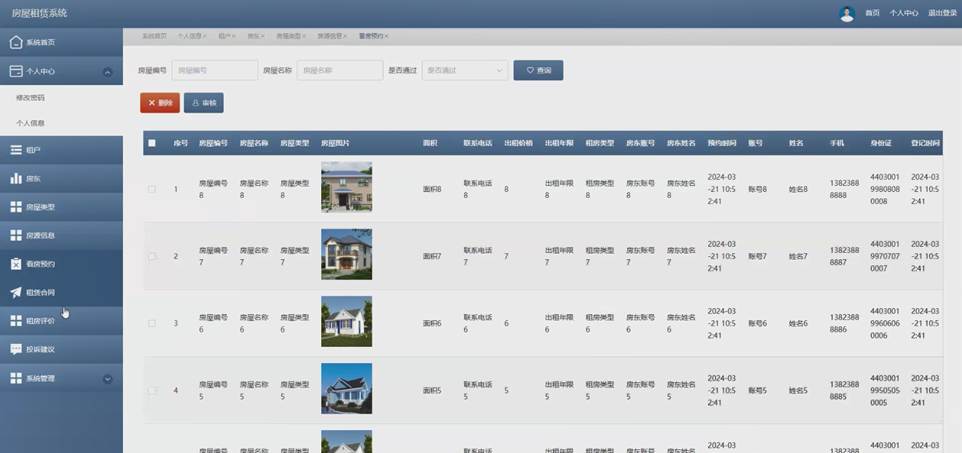Click the 房东 bar chart icon in sidebar
962x453 pixels.
click(x=16, y=178)
